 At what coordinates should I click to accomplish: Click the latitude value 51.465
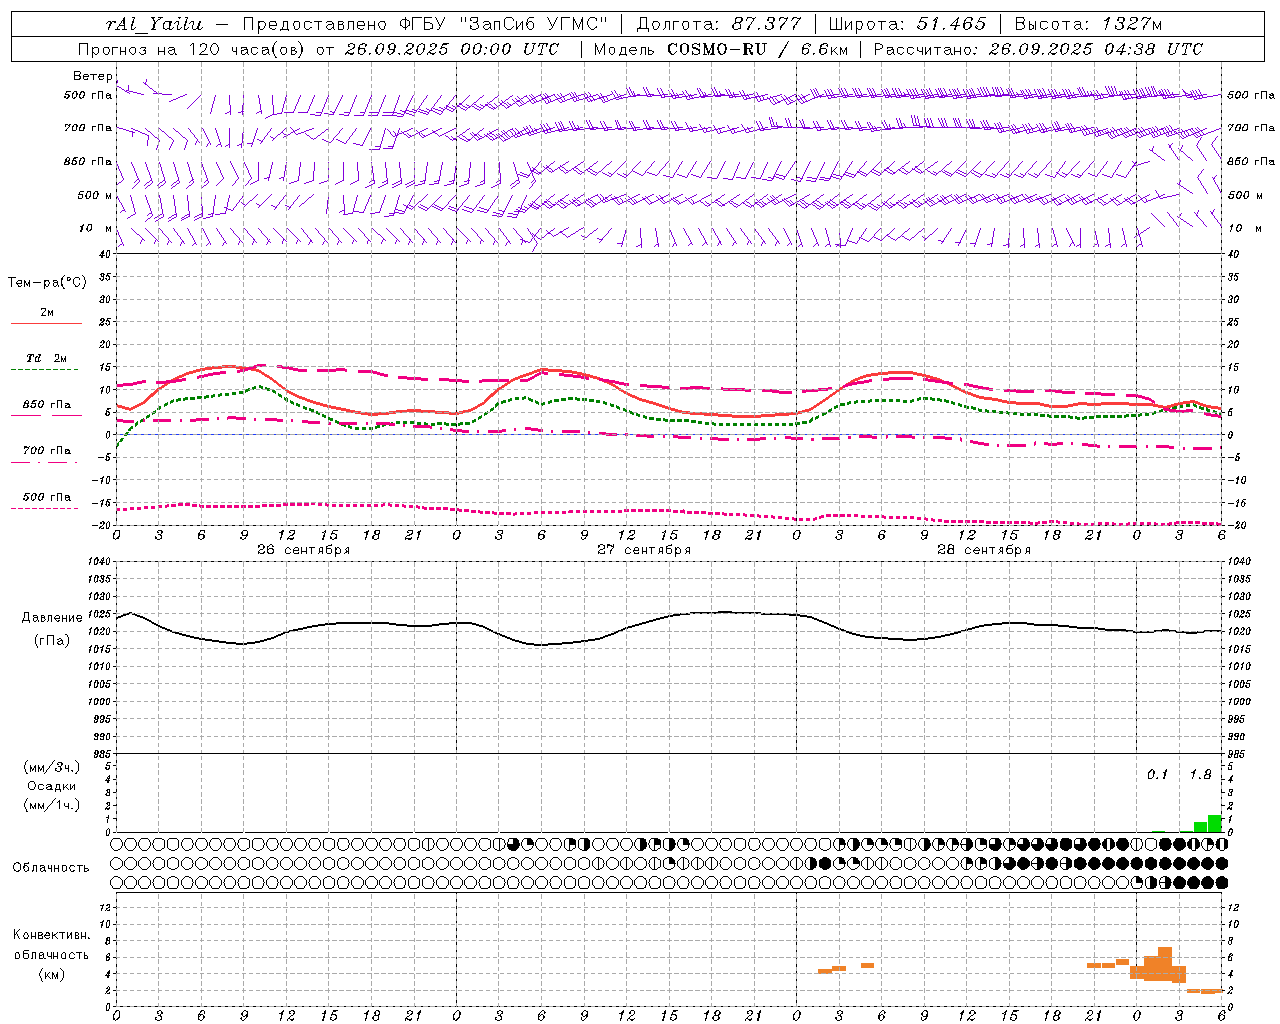(x=951, y=24)
